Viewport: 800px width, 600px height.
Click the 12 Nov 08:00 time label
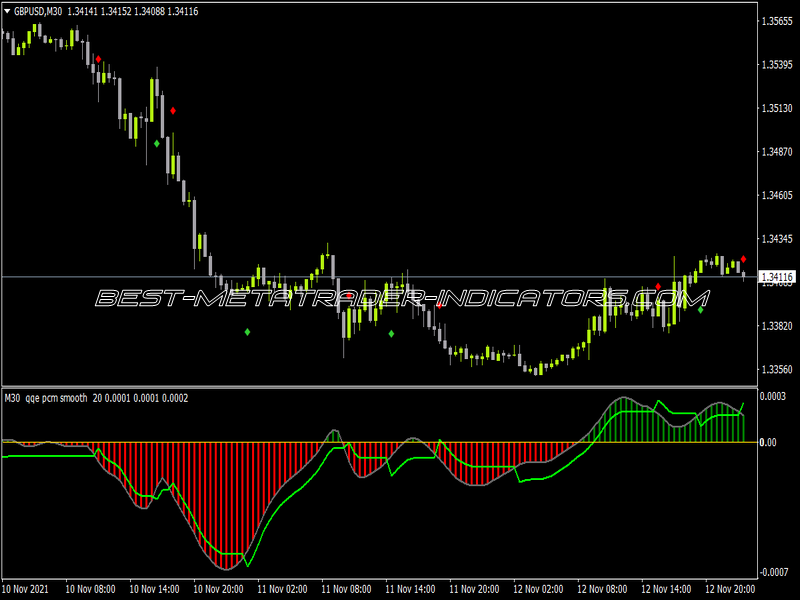pyautogui.click(x=603, y=589)
